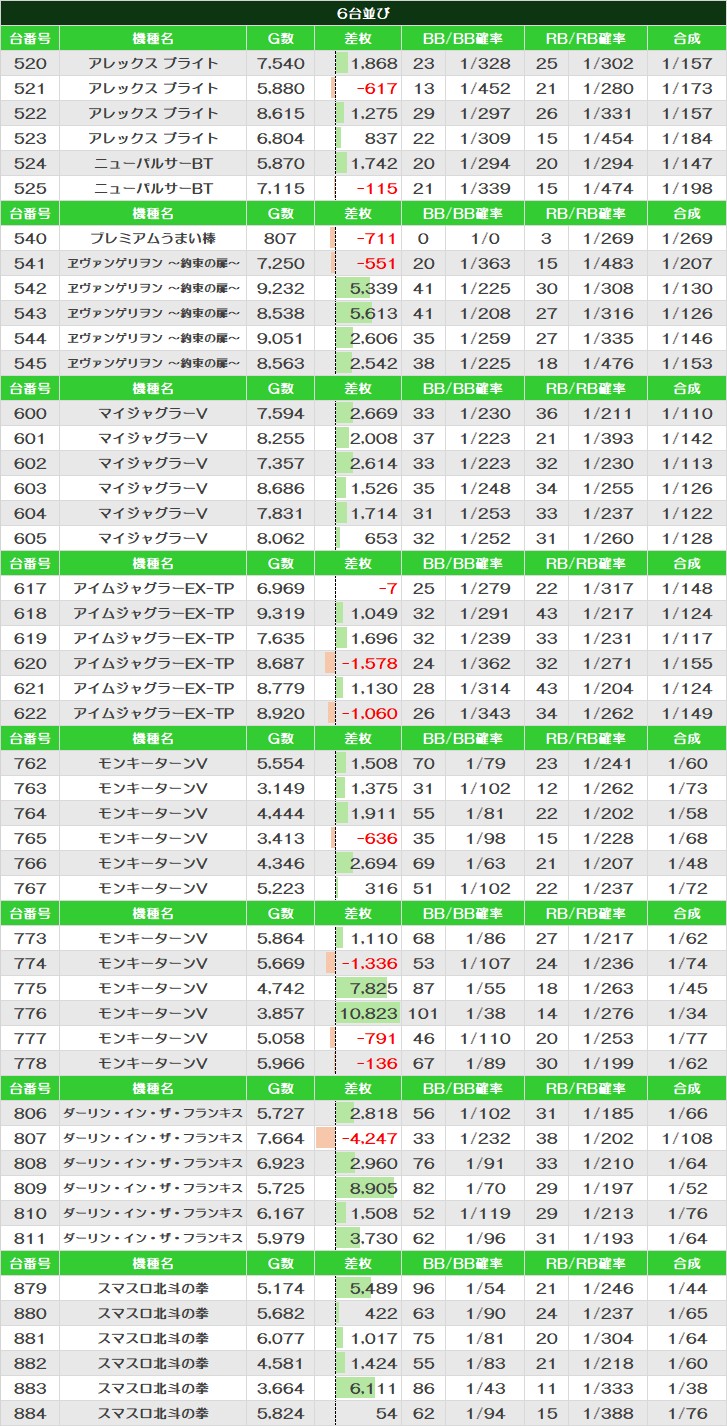This screenshot has width=727, height=1426.
Task: Select RB rate 1/476 in row 545
Action: pyautogui.click(x=608, y=363)
